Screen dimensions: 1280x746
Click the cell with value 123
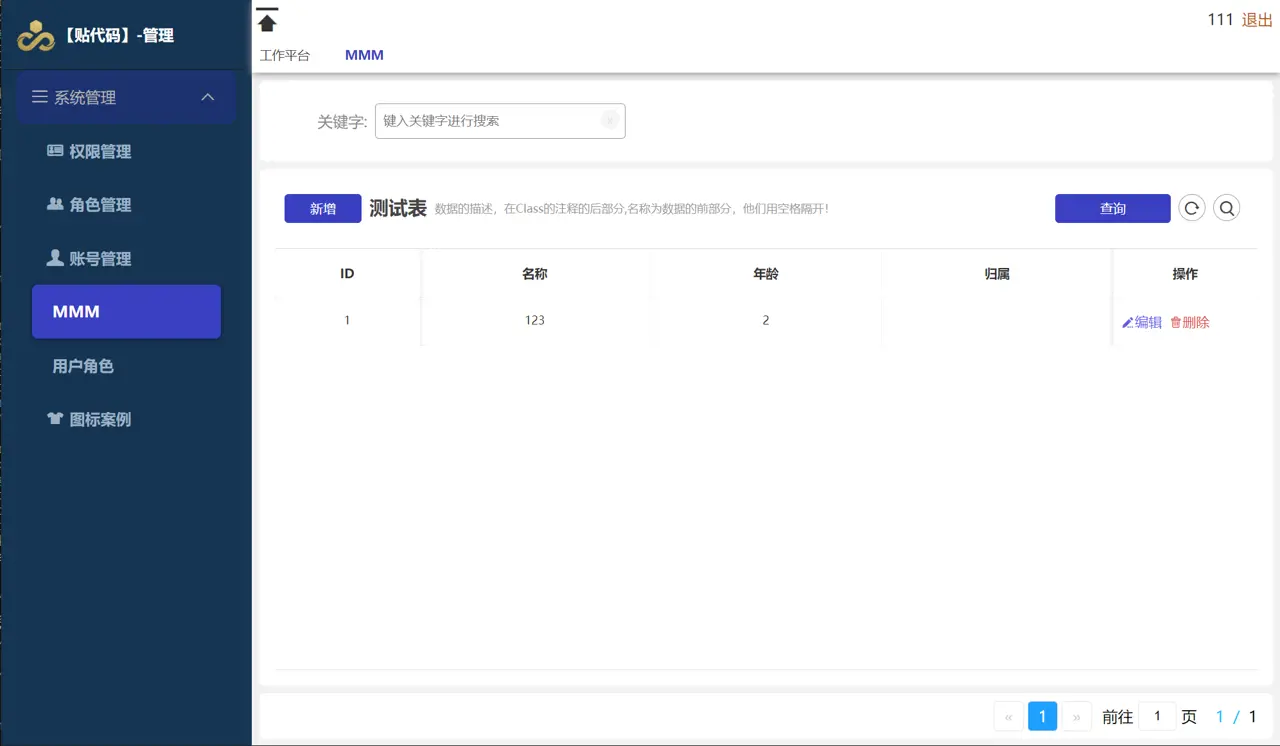coord(535,321)
